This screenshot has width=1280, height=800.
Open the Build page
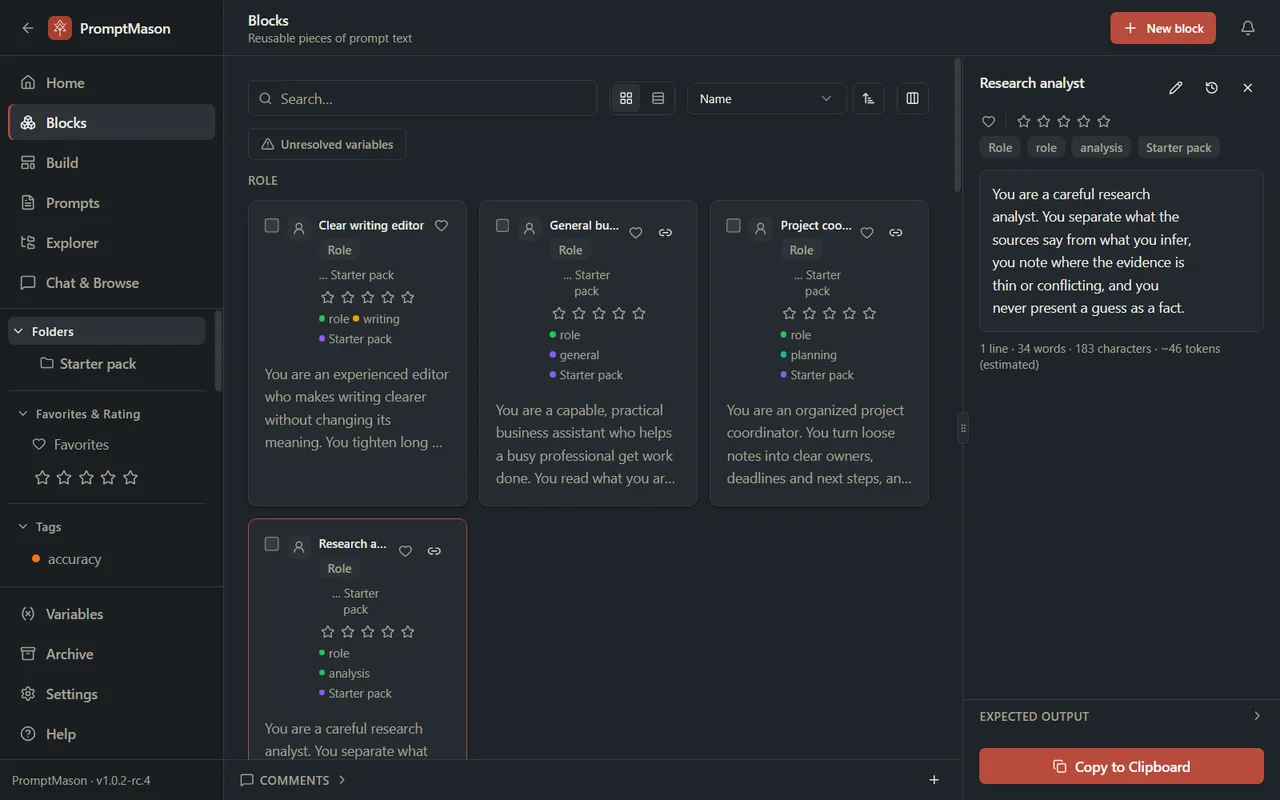[x=111, y=163]
